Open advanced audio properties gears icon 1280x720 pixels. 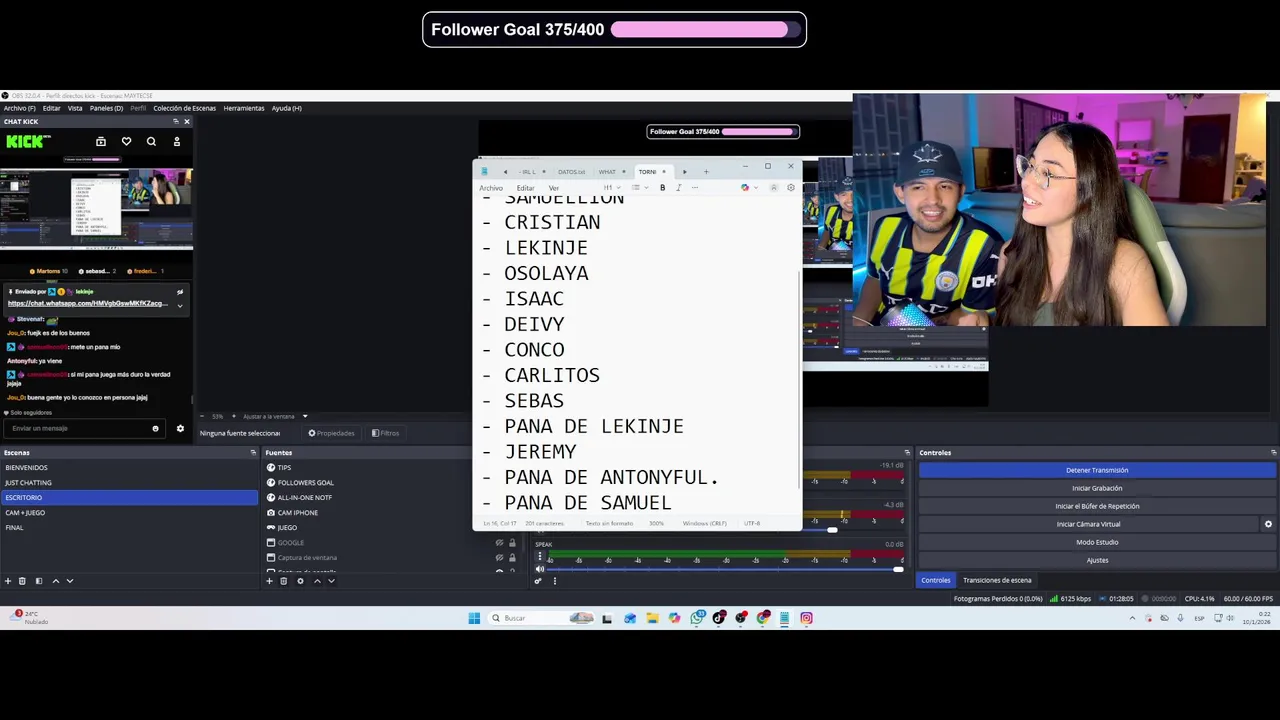(x=538, y=581)
